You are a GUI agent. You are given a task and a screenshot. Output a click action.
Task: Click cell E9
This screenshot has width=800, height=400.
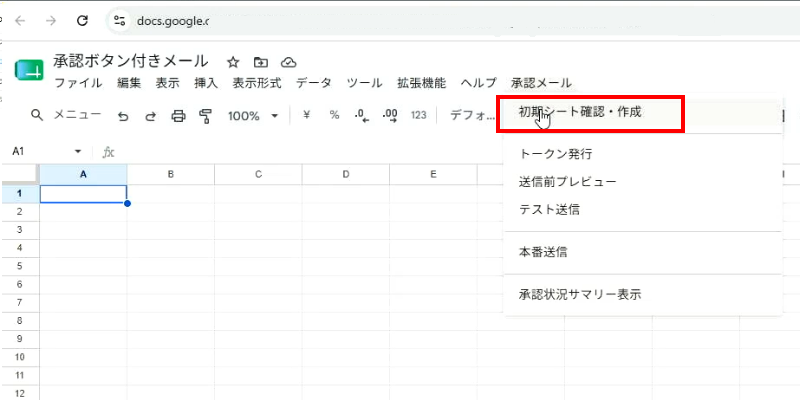(433, 339)
